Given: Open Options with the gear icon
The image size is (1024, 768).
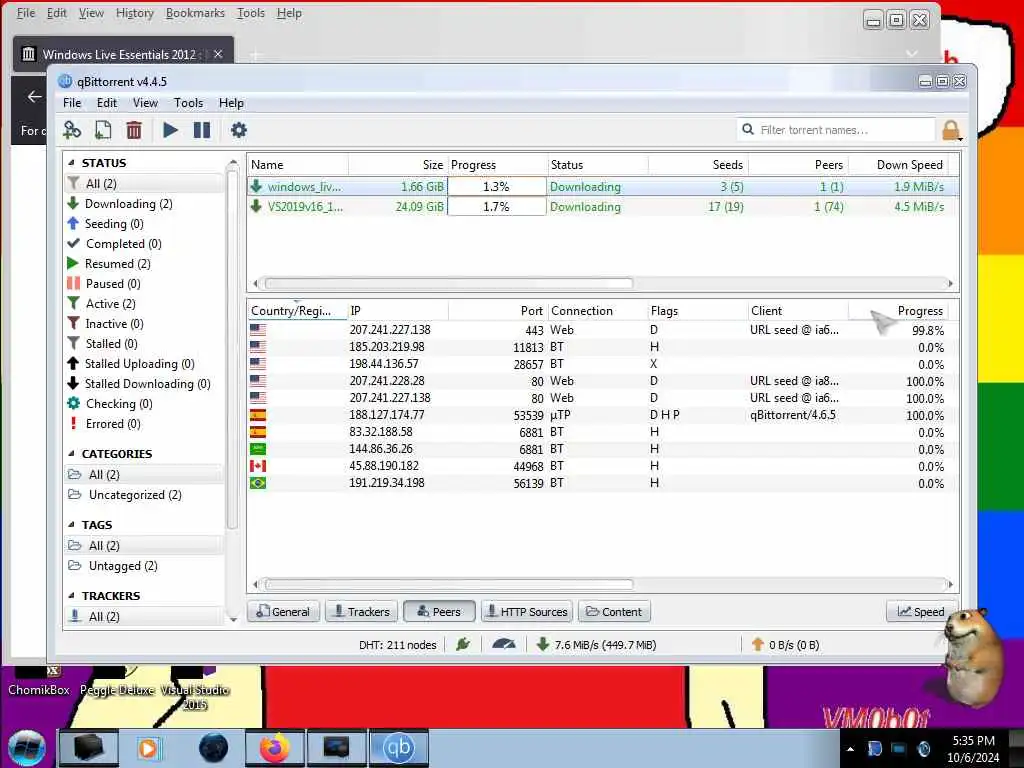Looking at the screenshot, I should [x=239, y=130].
